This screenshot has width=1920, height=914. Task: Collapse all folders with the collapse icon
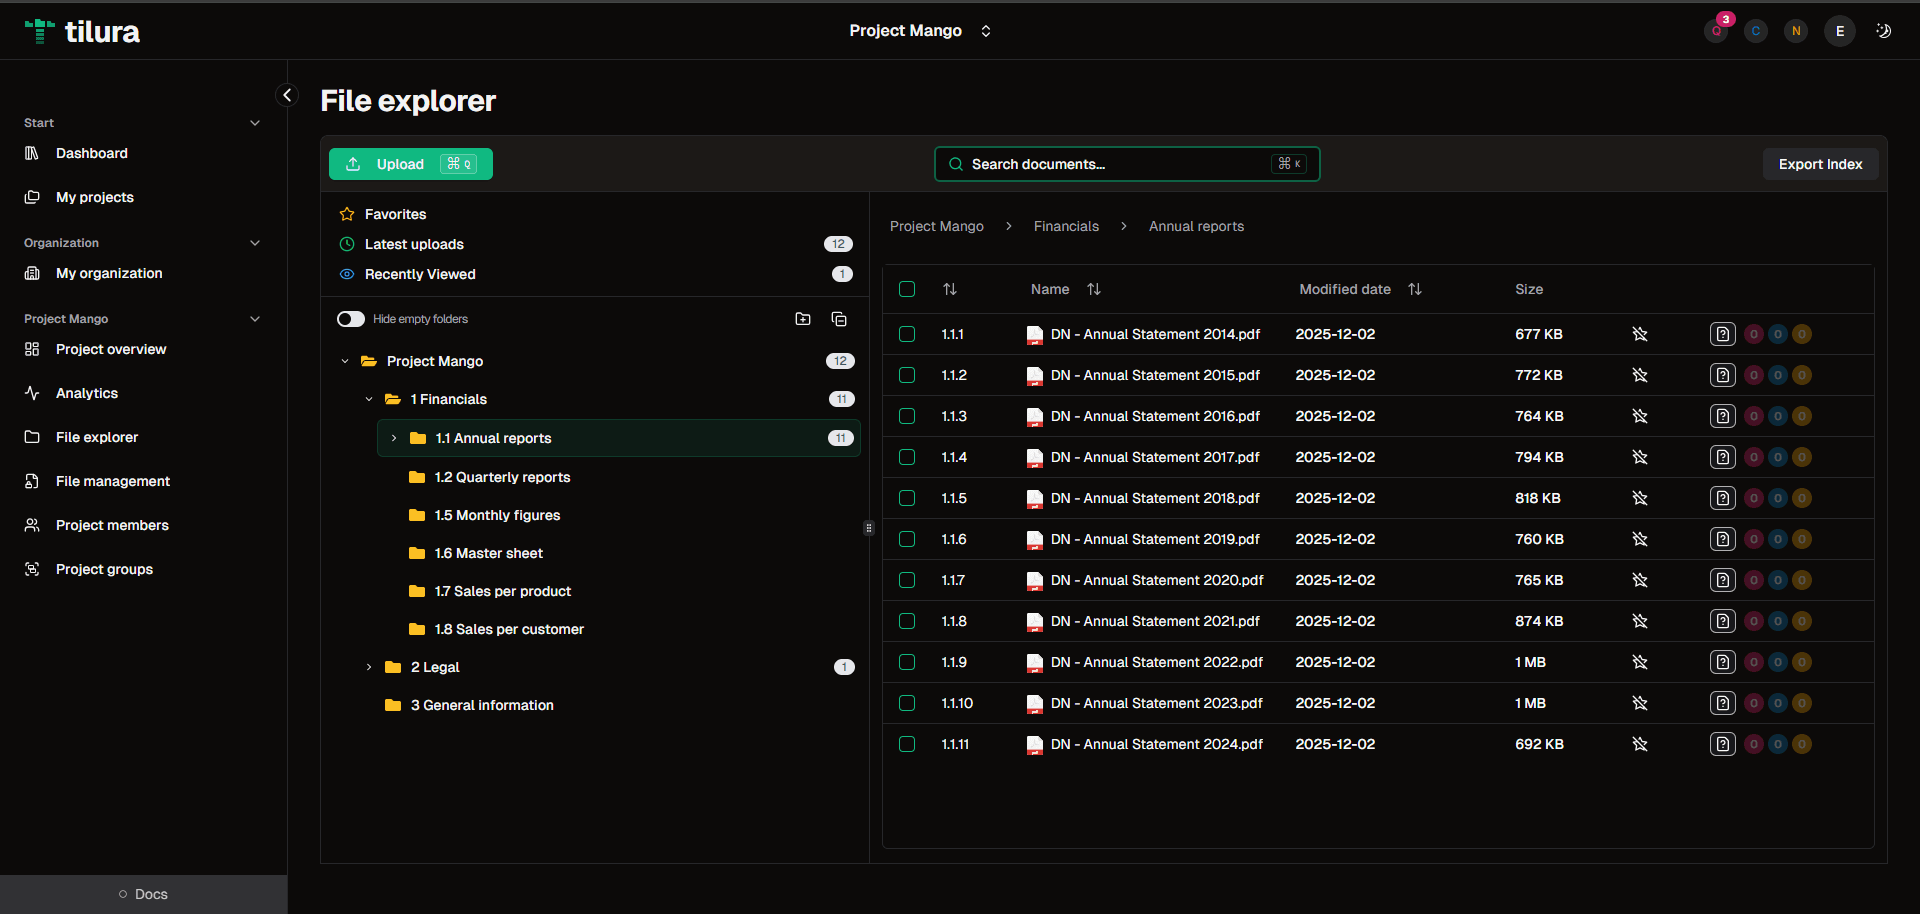[839, 319]
